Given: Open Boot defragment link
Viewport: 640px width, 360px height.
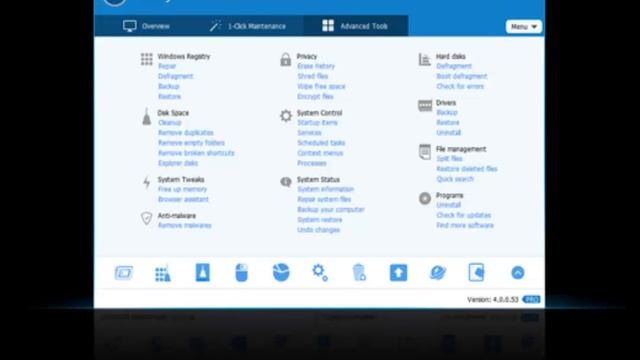Looking at the screenshot, I should point(462,76).
